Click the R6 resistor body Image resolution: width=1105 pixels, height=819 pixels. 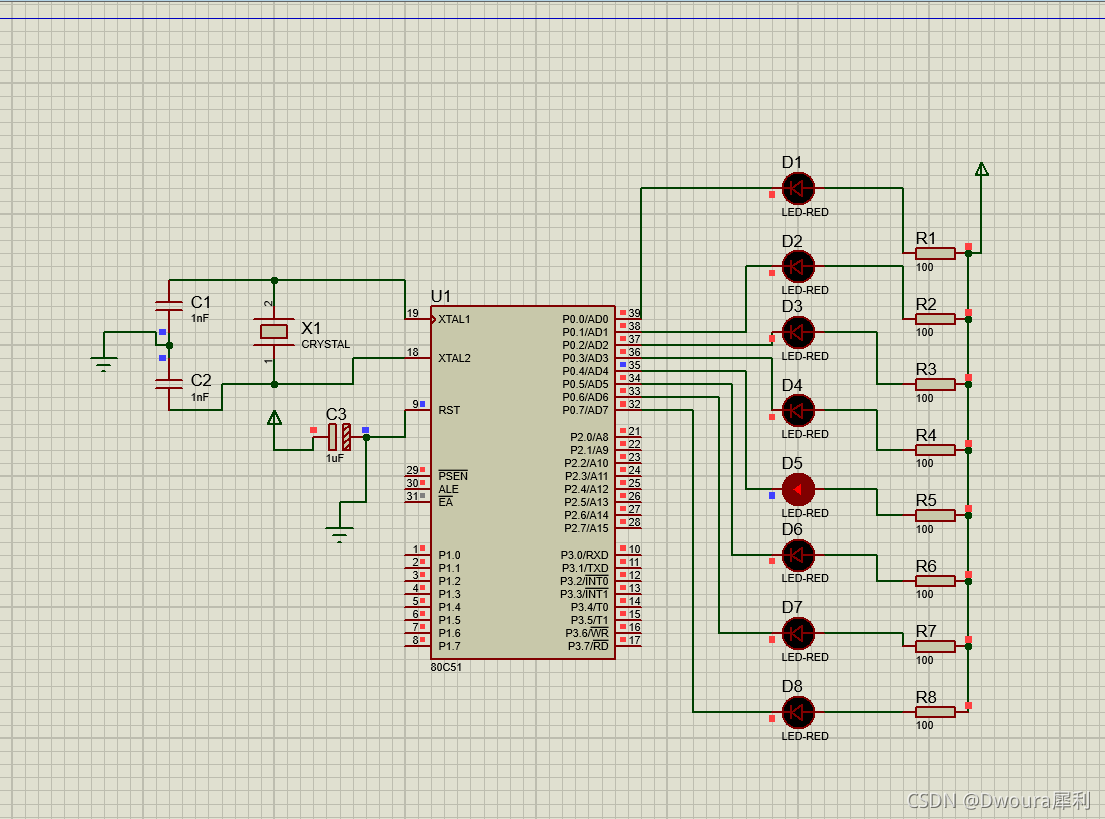935,581
